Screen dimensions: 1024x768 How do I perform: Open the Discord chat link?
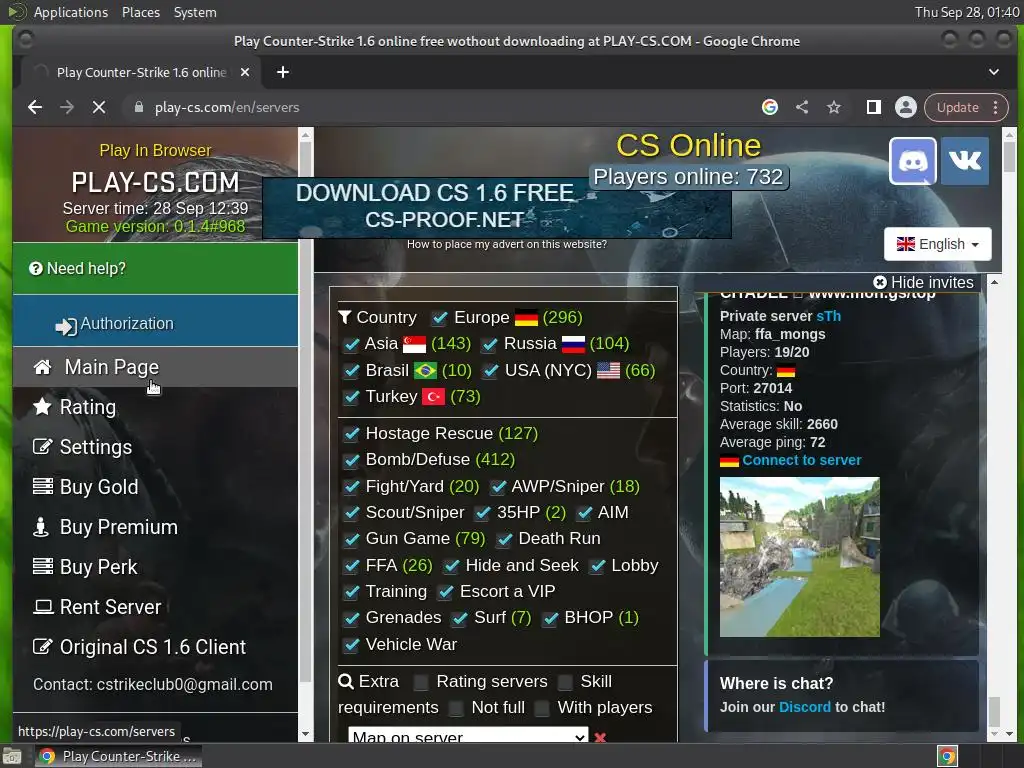(x=805, y=707)
